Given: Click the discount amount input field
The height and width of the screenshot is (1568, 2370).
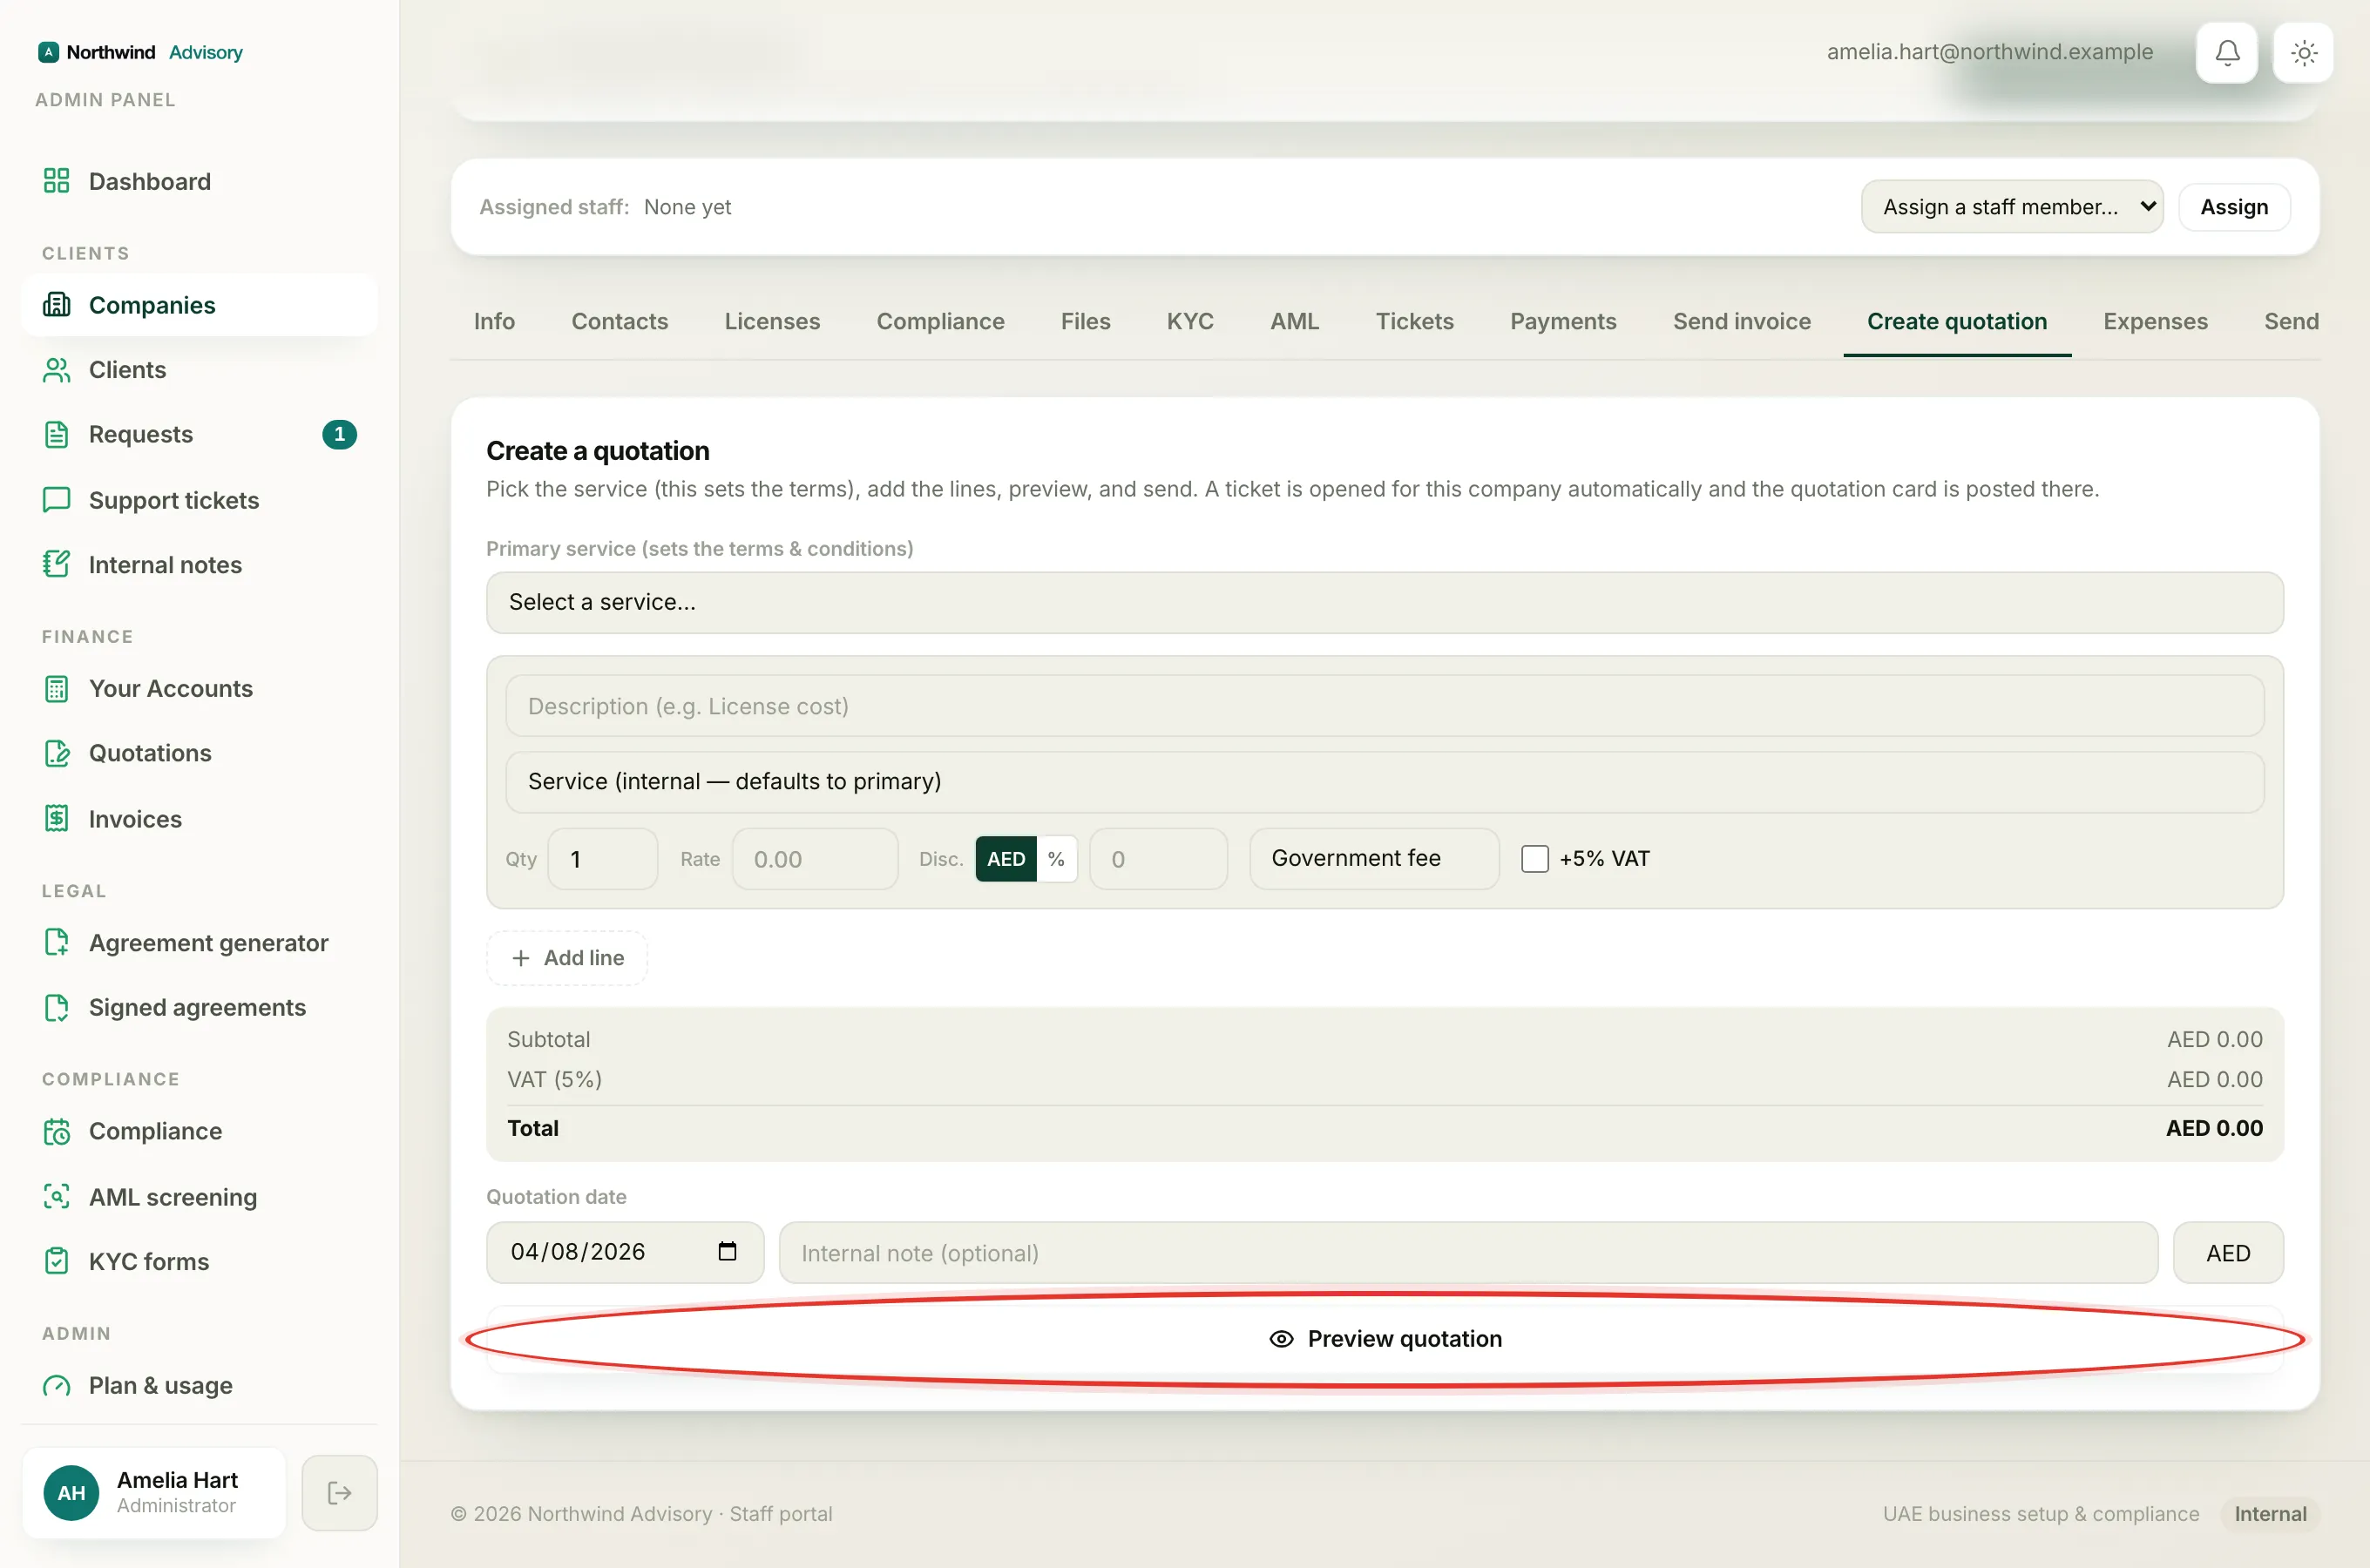Looking at the screenshot, I should 1158,859.
